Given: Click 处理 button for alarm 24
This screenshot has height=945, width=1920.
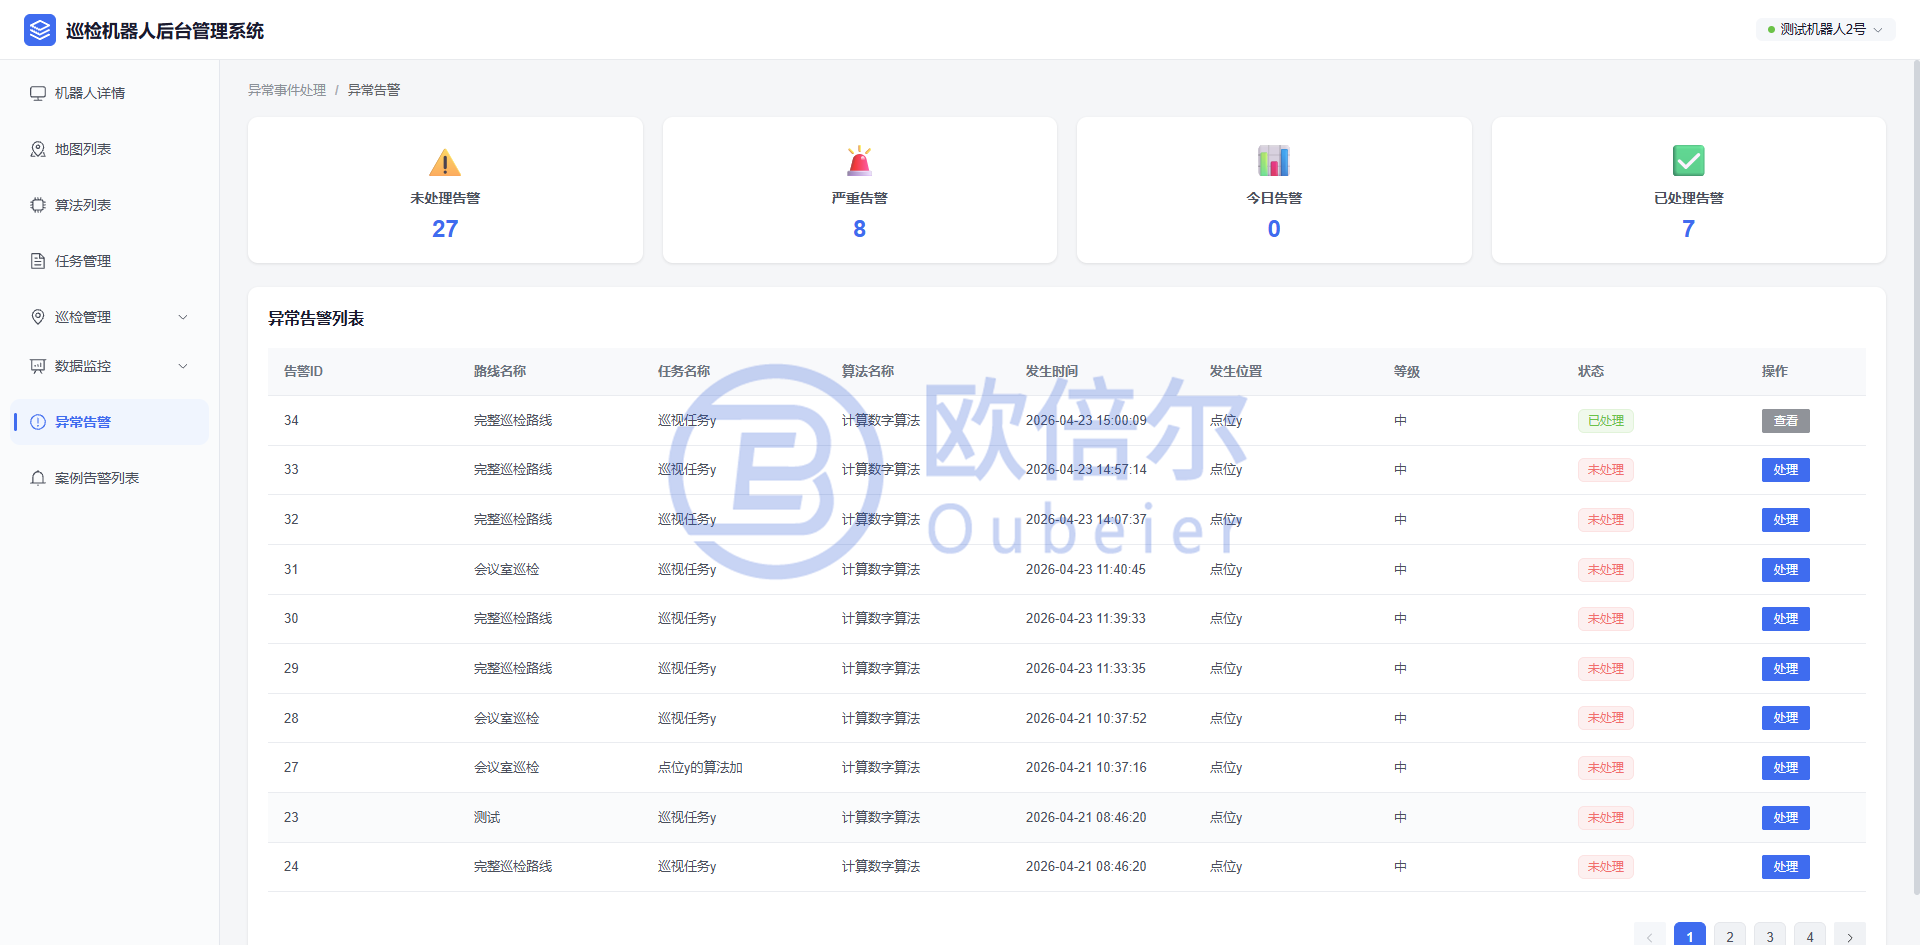Looking at the screenshot, I should [1785, 867].
